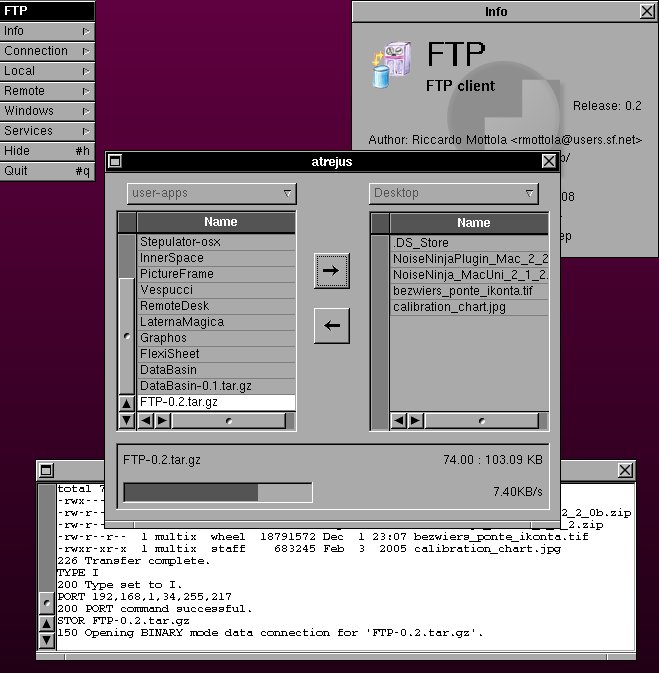Select FlexiSheet in local list
659x673 pixels.
[216, 354]
